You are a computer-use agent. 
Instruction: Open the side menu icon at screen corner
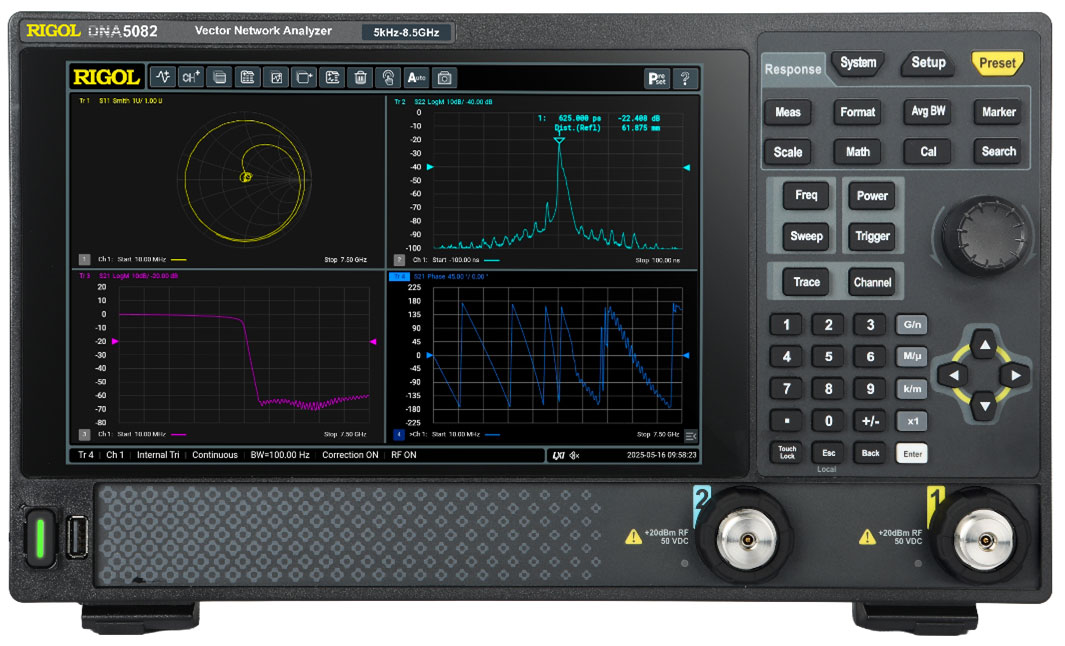691,435
